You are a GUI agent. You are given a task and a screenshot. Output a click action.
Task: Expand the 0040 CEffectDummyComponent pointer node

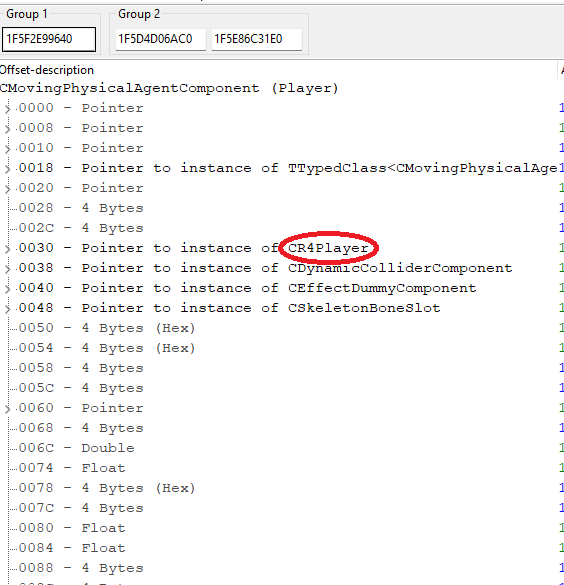click(7, 288)
